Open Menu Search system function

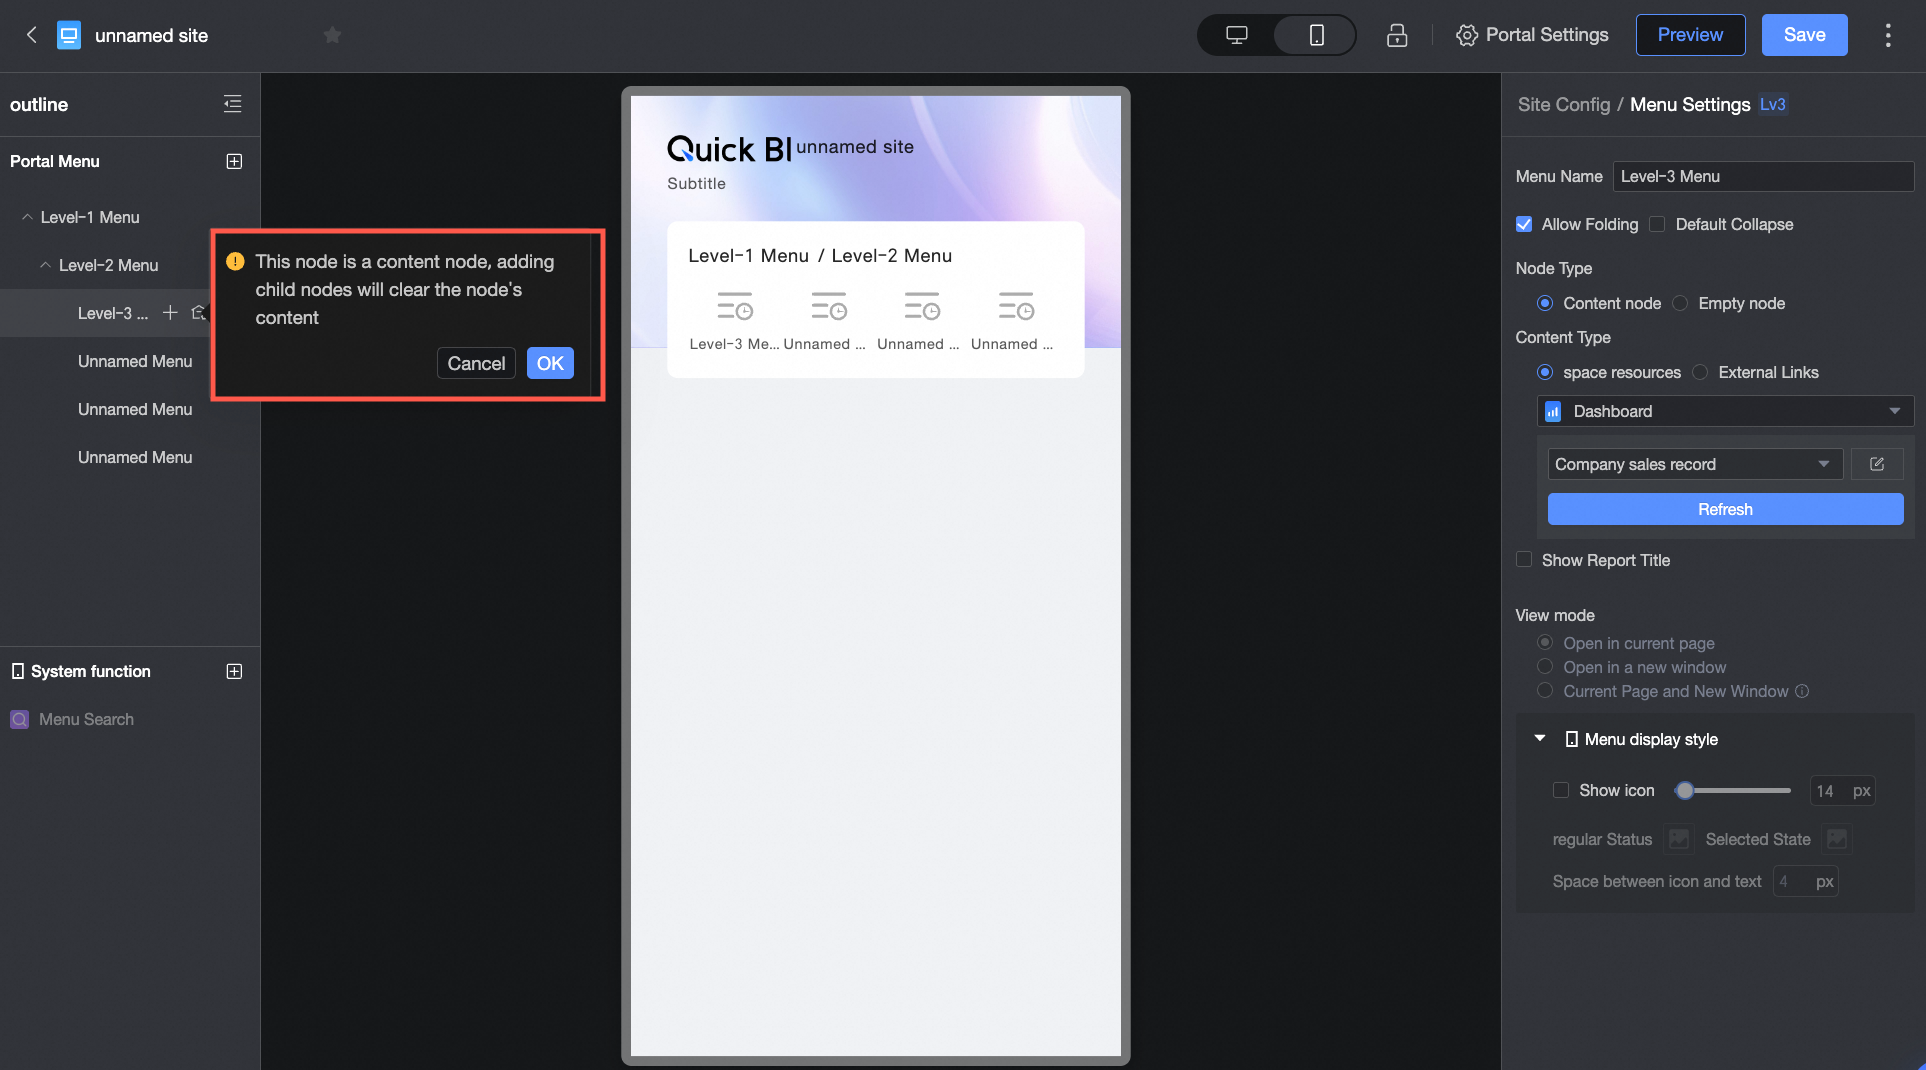point(86,719)
